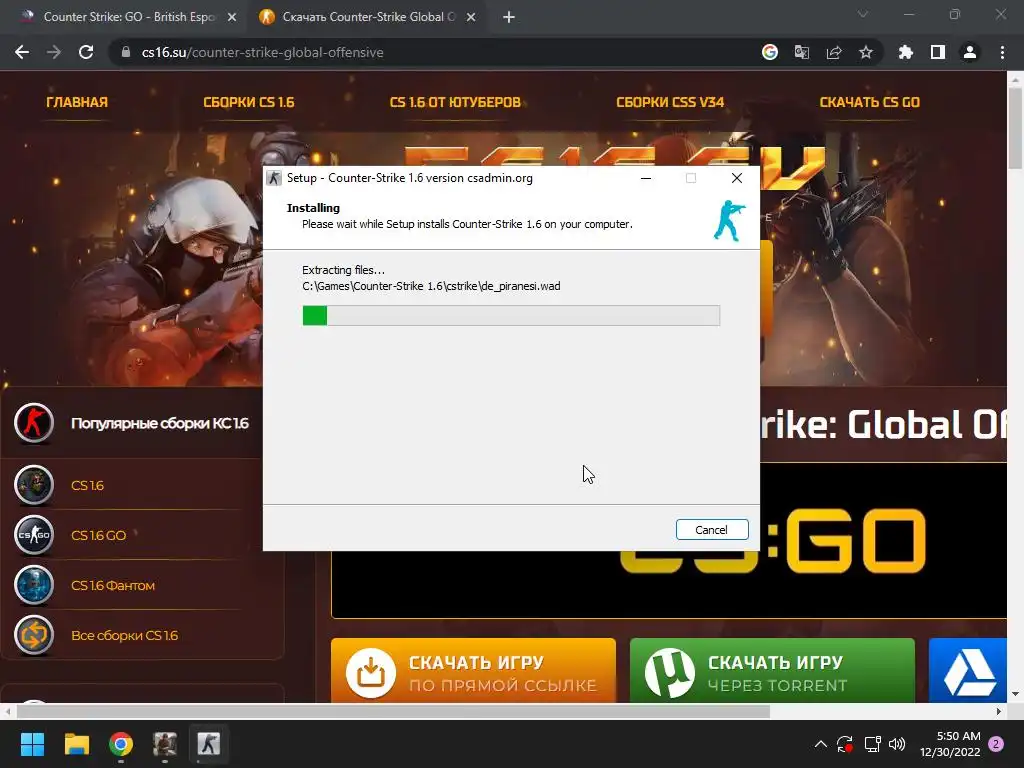Screen dimensions: 1024x768
Task: Click Скачать игру через torrent button
Action: point(772,671)
